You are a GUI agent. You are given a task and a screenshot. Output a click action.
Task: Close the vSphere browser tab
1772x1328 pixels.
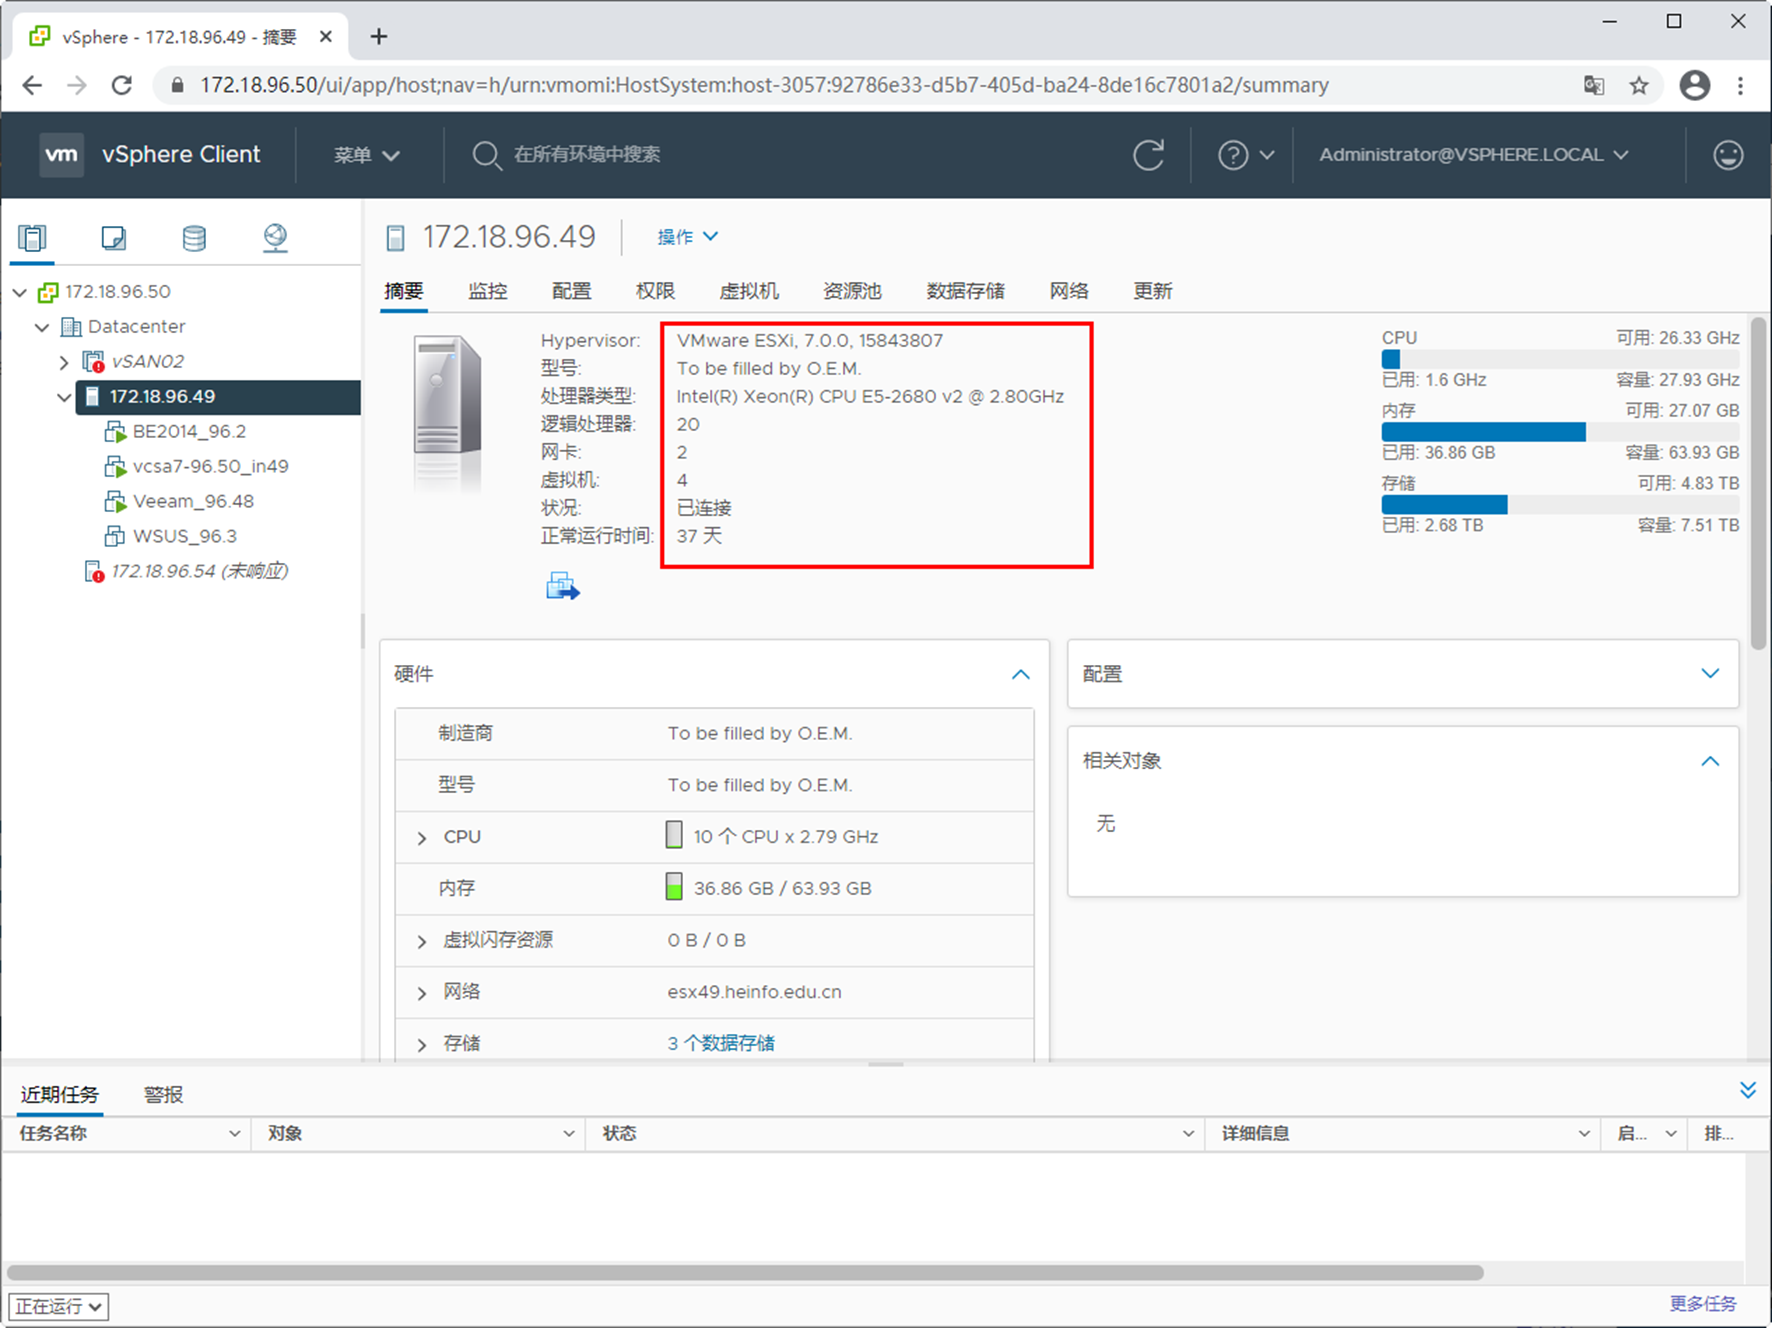coord(325,36)
